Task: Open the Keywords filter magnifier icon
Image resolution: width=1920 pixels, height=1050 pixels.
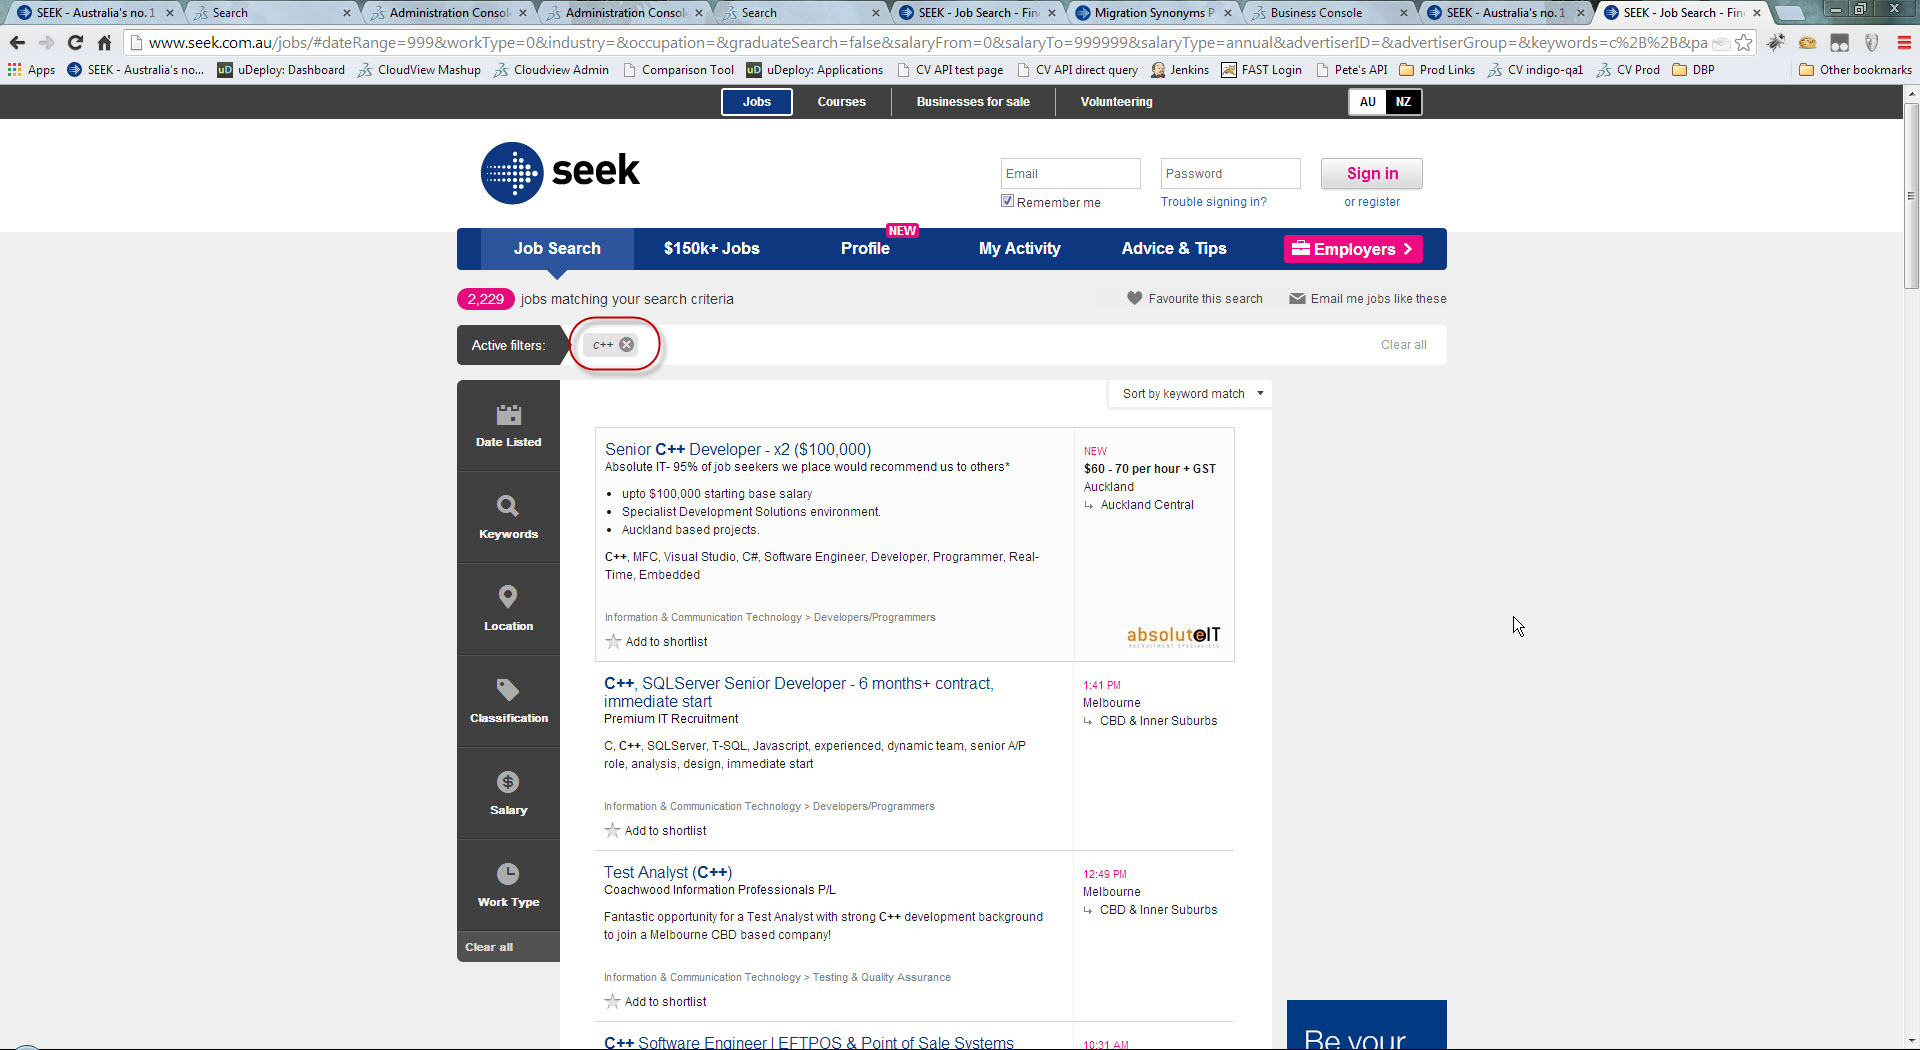Action: click(x=508, y=506)
